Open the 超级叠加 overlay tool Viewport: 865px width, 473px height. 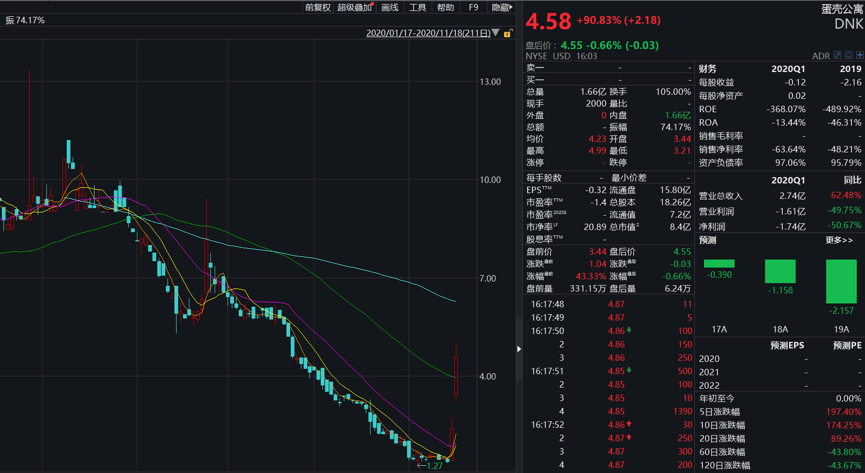tap(355, 7)
